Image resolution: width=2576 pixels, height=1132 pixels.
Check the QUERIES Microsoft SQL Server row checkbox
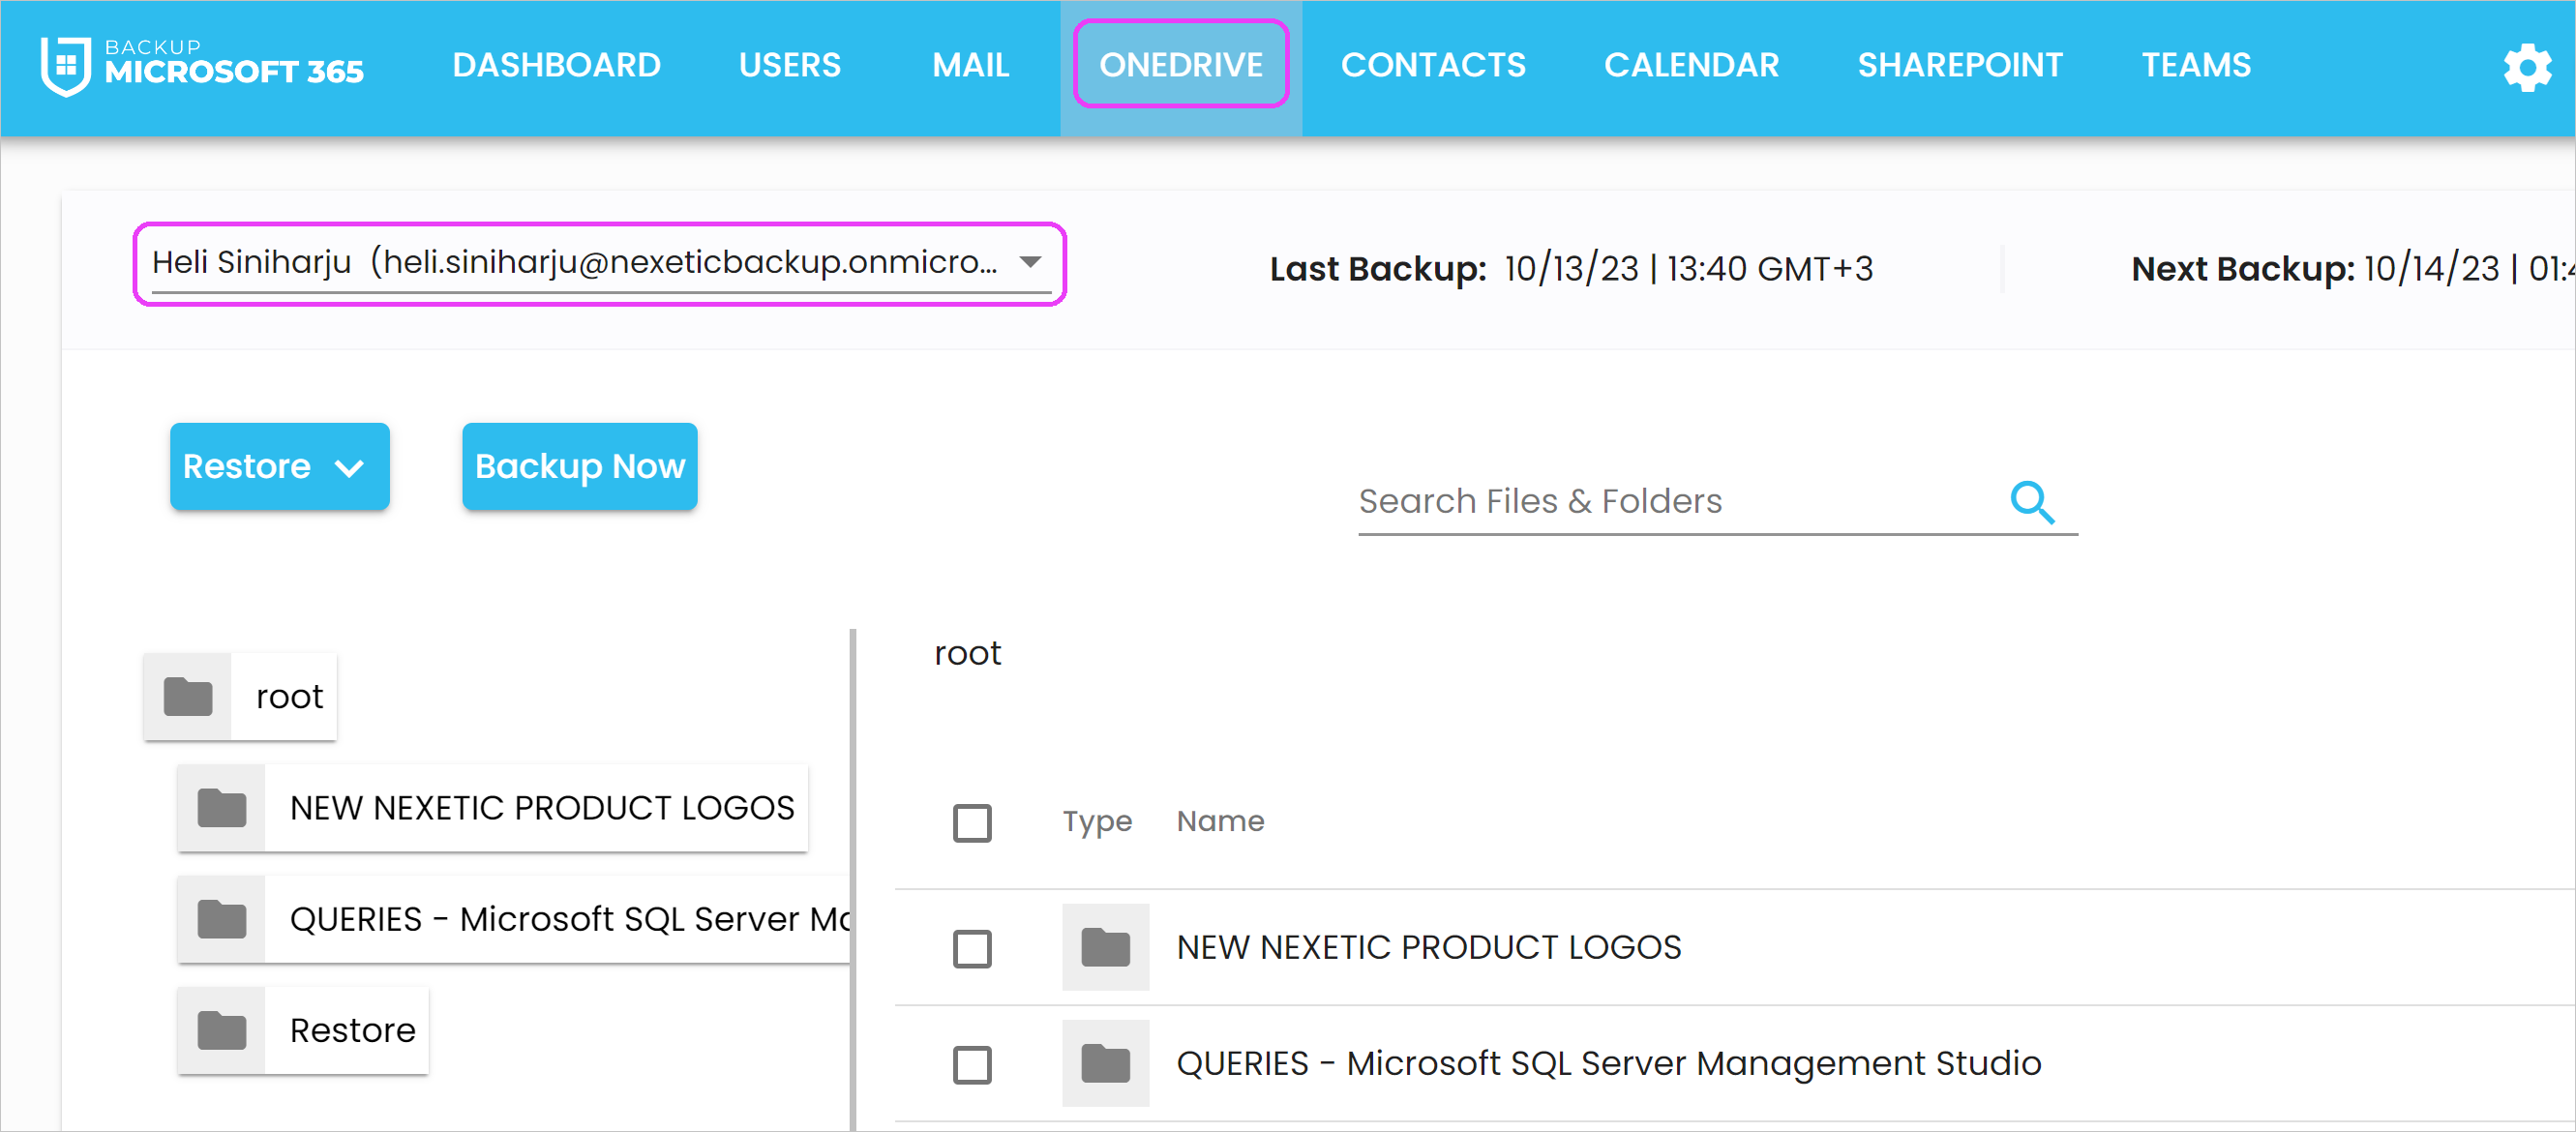(x=971, y=1064)
